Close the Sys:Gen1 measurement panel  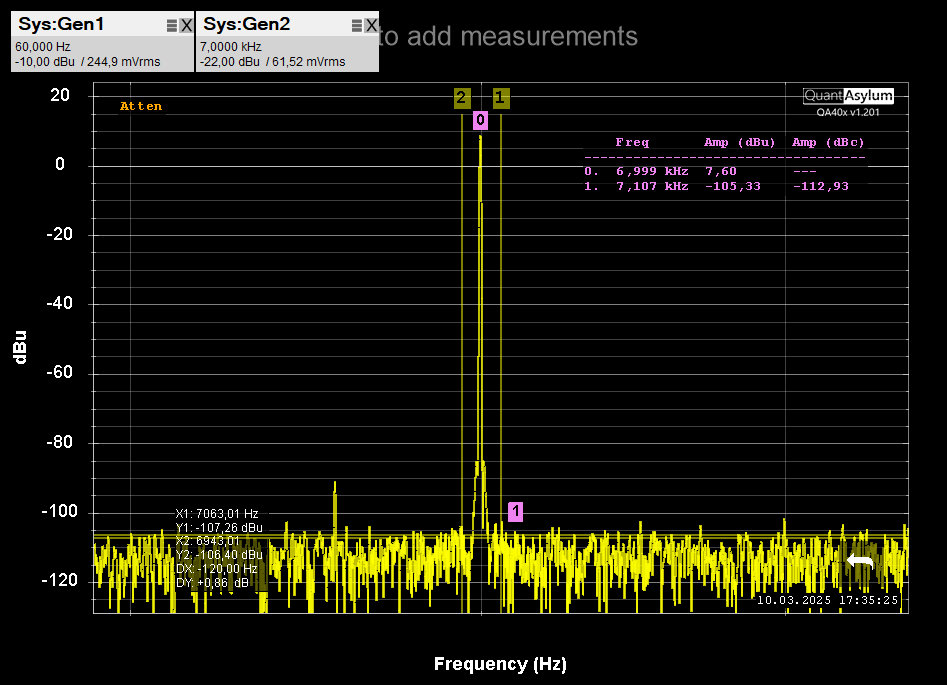[x=187, y=25]
